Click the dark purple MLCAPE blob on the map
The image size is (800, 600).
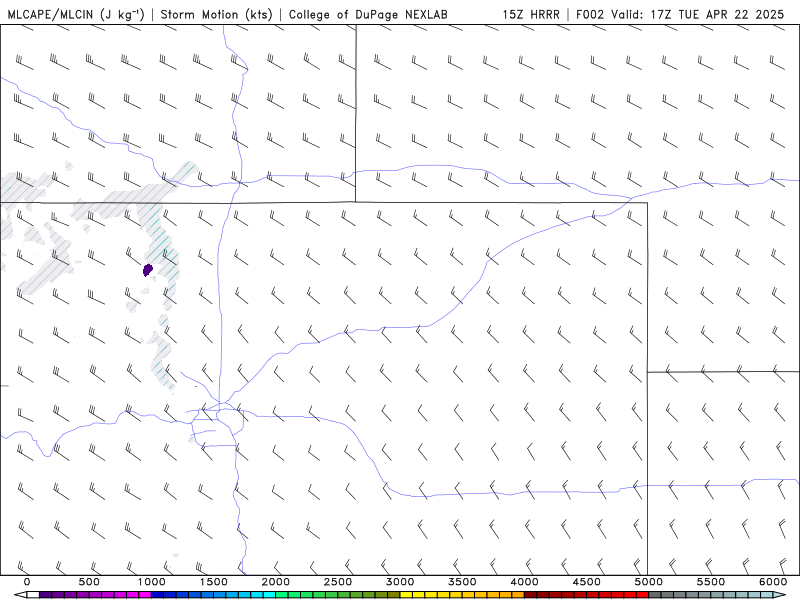(x=148, y=270)
